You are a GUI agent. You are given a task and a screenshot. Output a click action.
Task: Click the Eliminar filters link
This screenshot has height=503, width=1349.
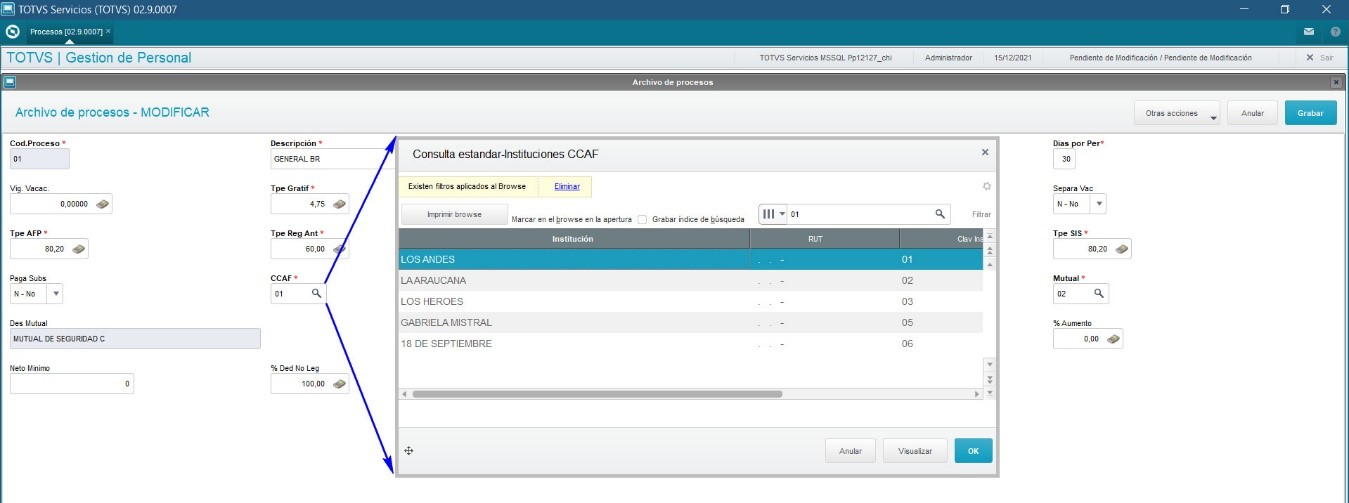pyautogui.click(x=567, y=186)
